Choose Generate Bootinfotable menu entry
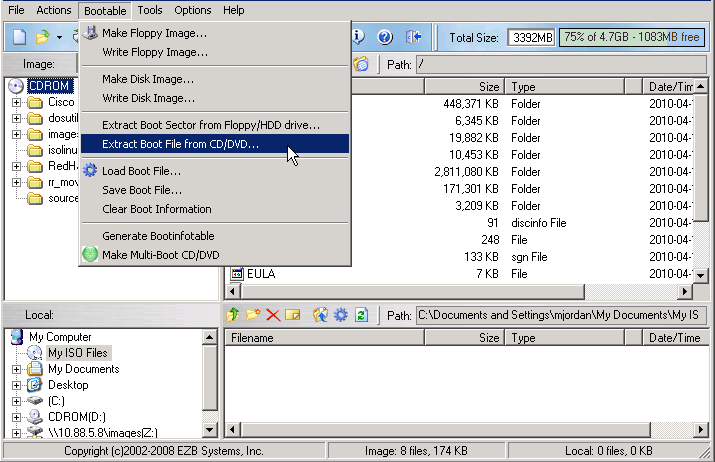The height and width of the screenshot is (462, 715). point(214,236)
